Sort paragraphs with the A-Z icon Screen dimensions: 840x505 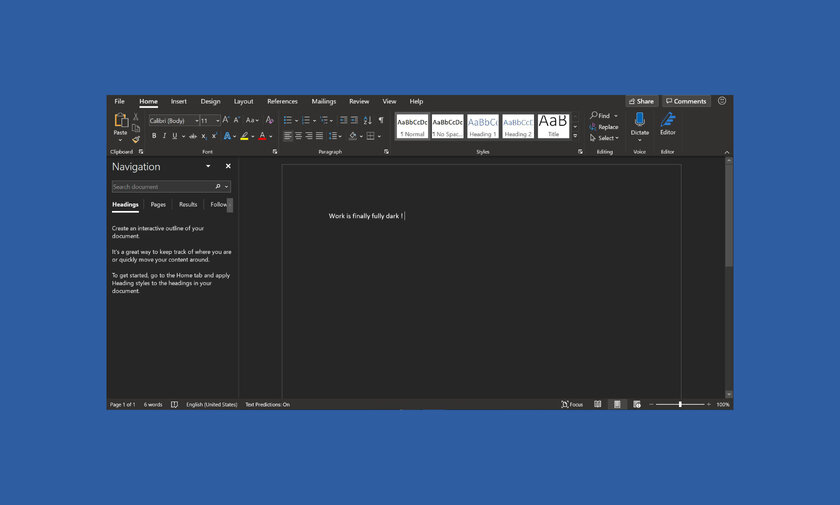click(x=368, y=120)
